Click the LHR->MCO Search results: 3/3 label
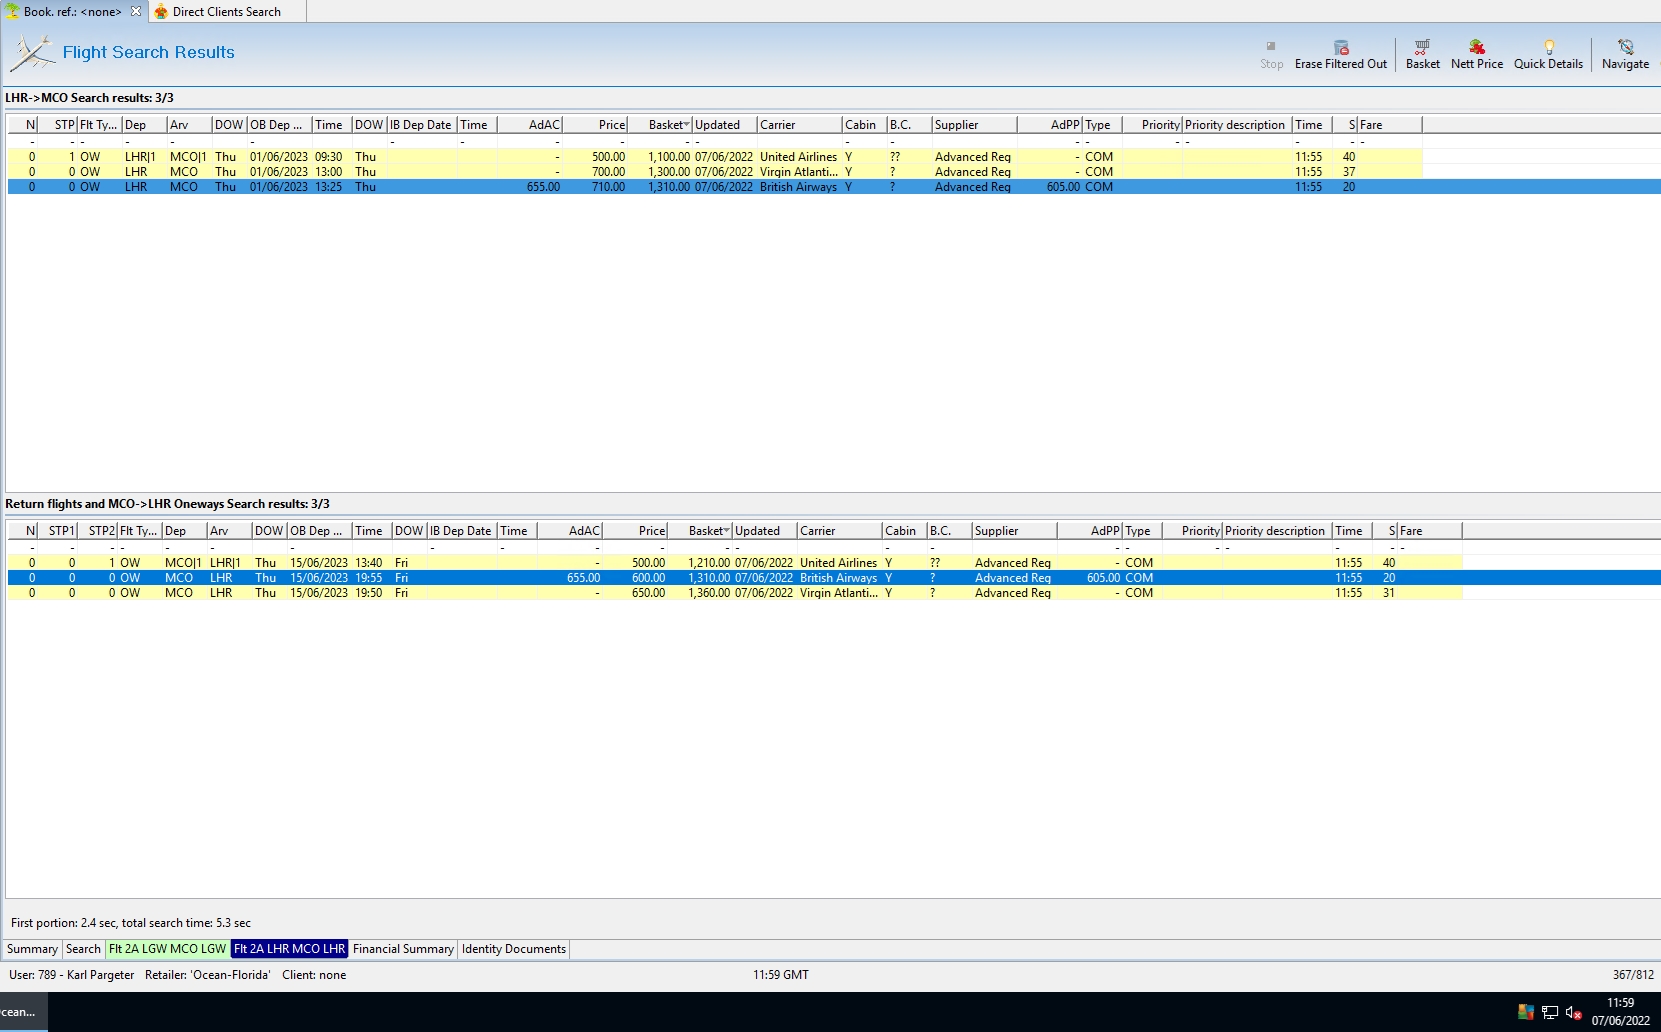 tap(89, 98)
